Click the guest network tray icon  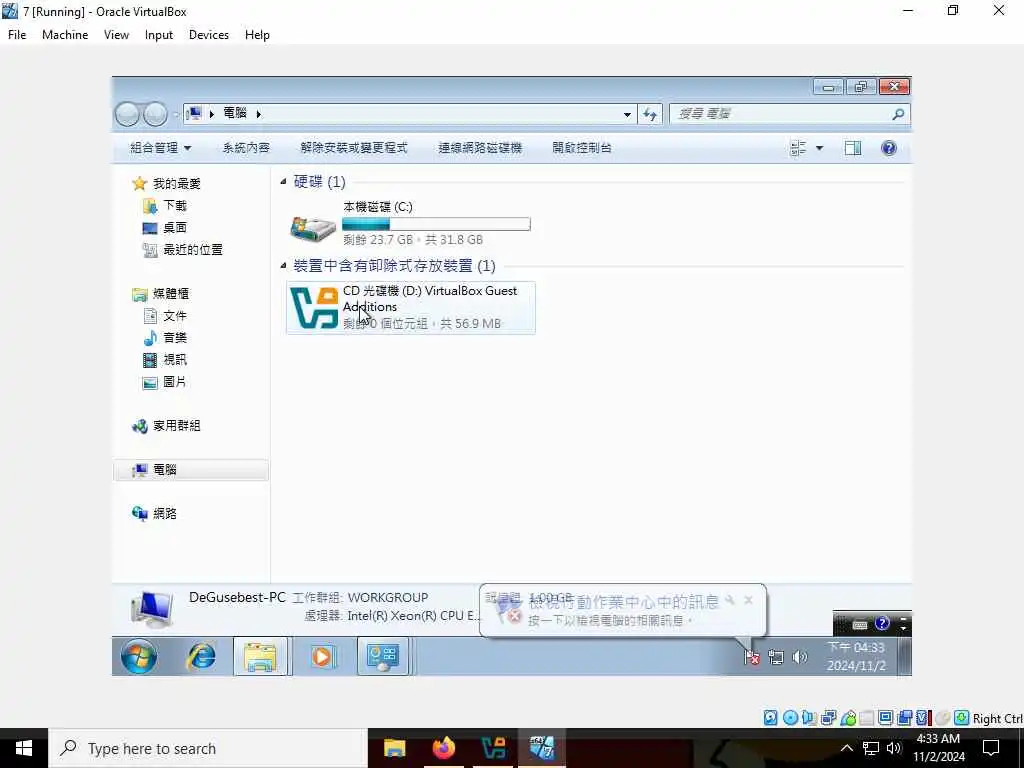point(776,657)
